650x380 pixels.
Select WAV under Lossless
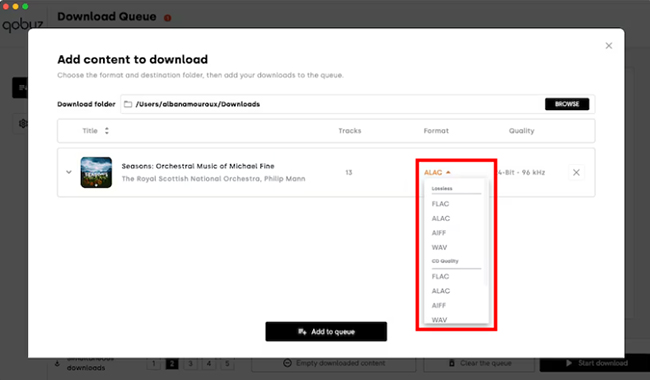click(x=439, y=247)
